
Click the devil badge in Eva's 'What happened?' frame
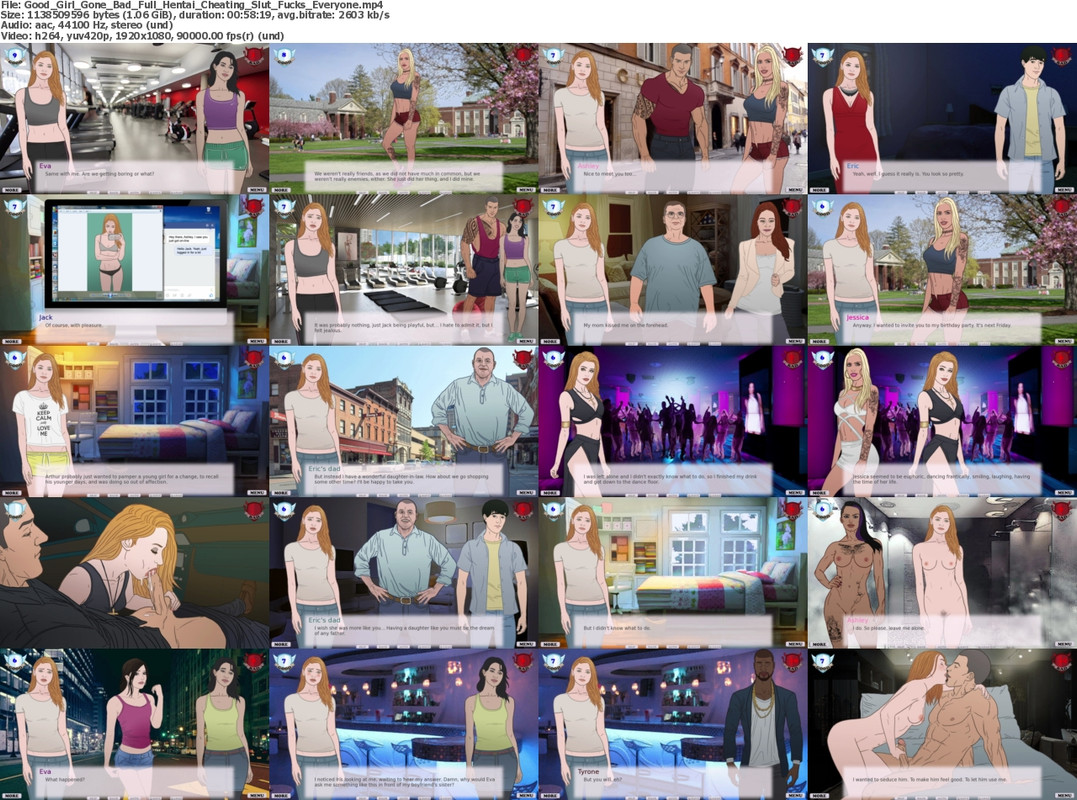coord(254,662)
